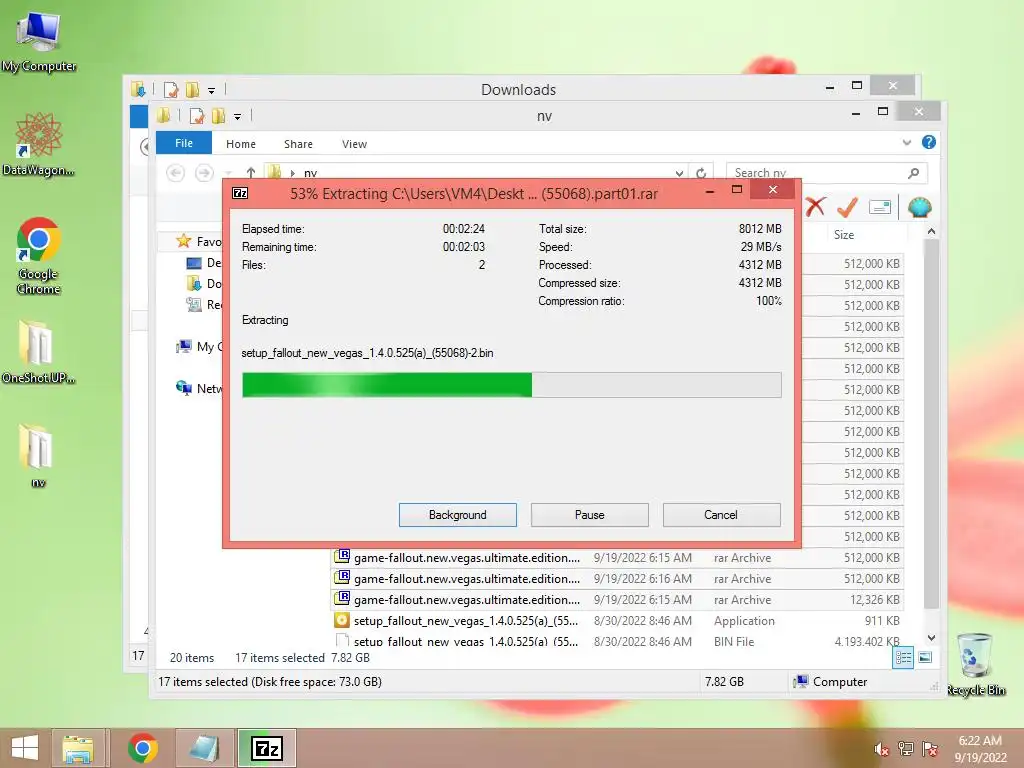This screenshot has height=768, width=1024.
Task: Click the rar icon of the 9/19/2022 6:16 AM file
Action: [x=342, y=577]
